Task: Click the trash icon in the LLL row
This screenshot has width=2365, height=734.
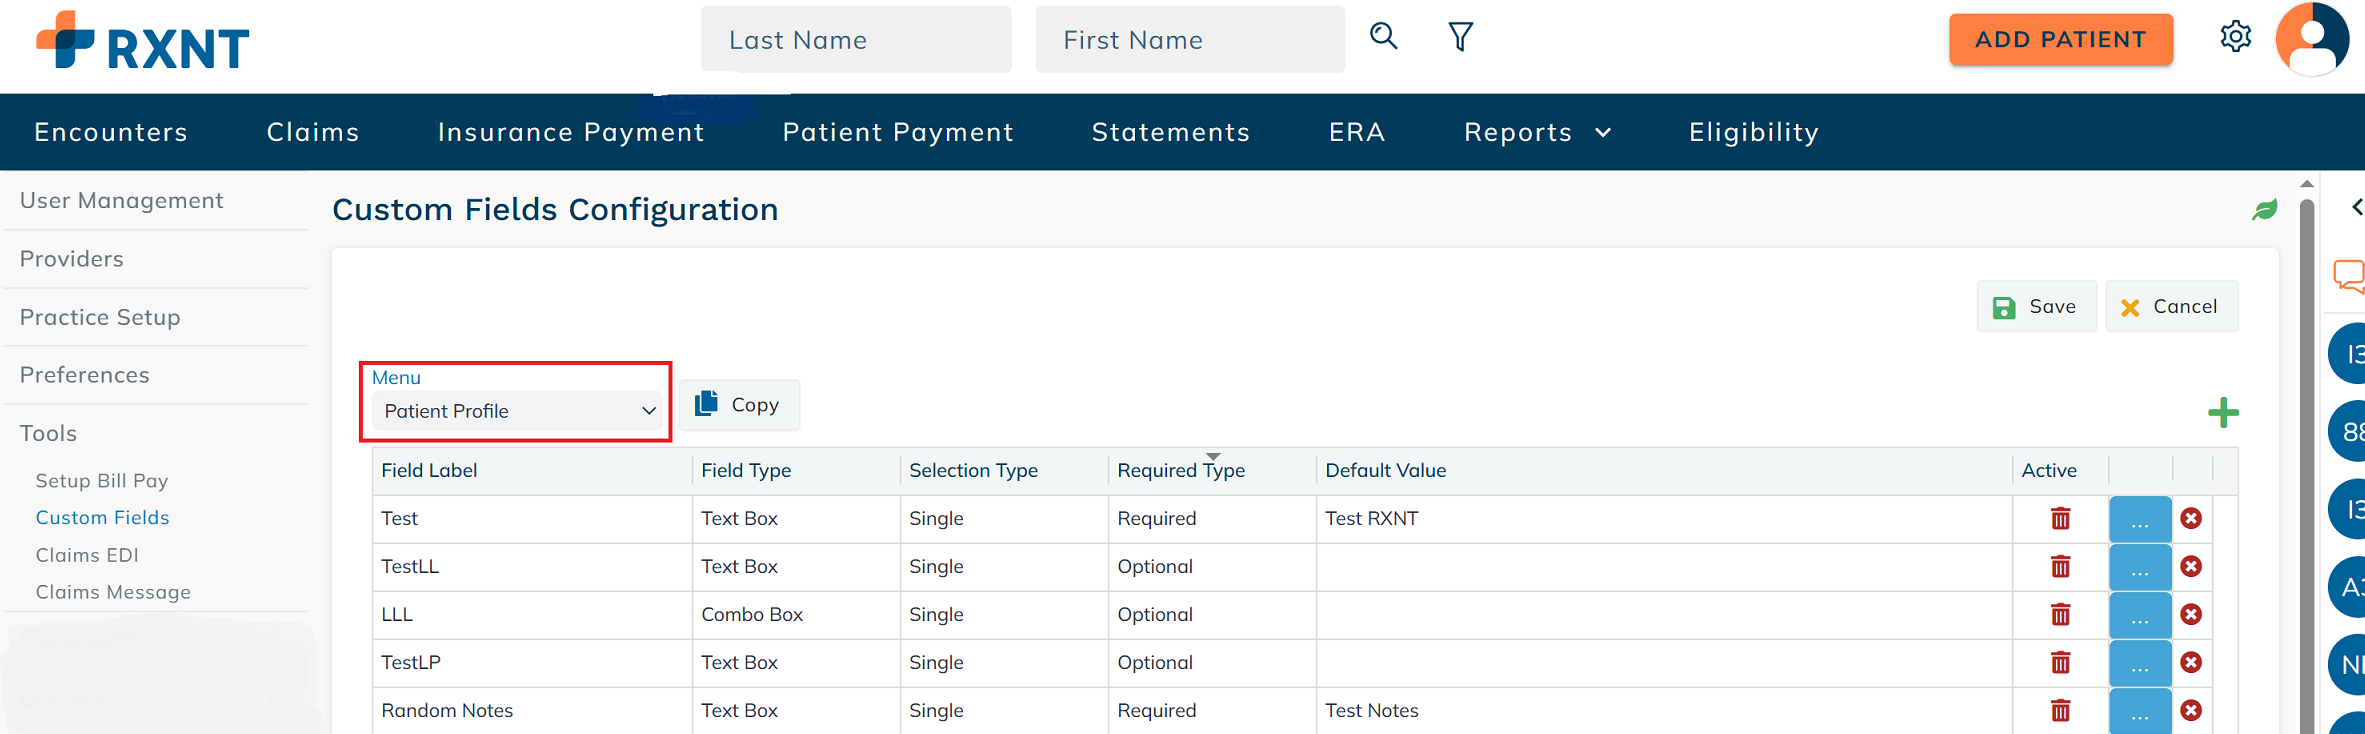Action: click(2060, 615)
